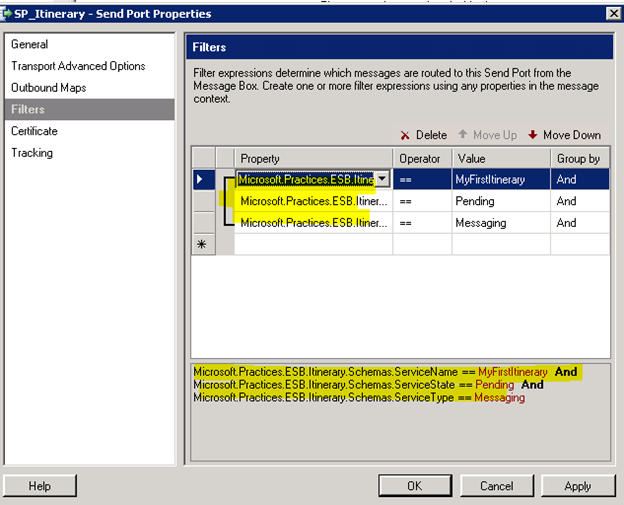Click the new row asterisk selector
Viewport: 624px width, 505px height.
click(x=203, y=244)
